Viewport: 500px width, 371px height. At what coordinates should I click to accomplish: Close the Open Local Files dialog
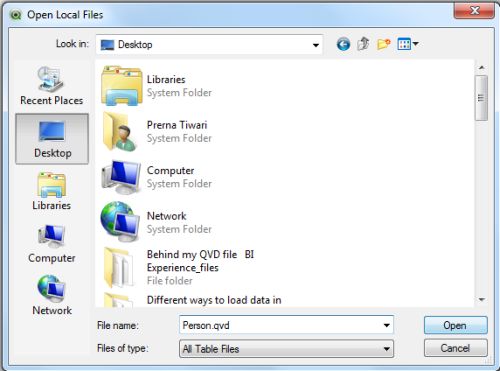[474, 10]
